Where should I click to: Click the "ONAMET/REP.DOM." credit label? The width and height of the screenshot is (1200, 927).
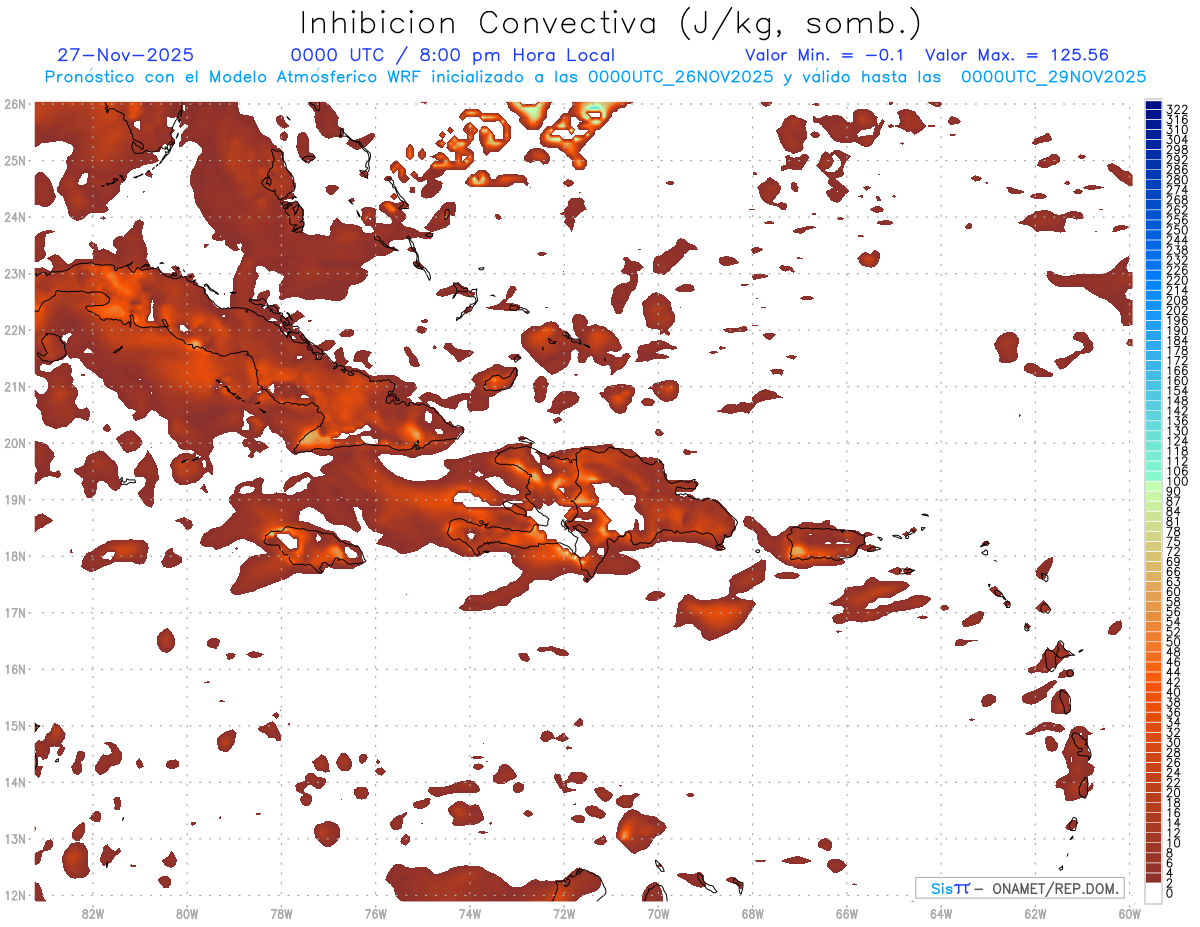1055,888
